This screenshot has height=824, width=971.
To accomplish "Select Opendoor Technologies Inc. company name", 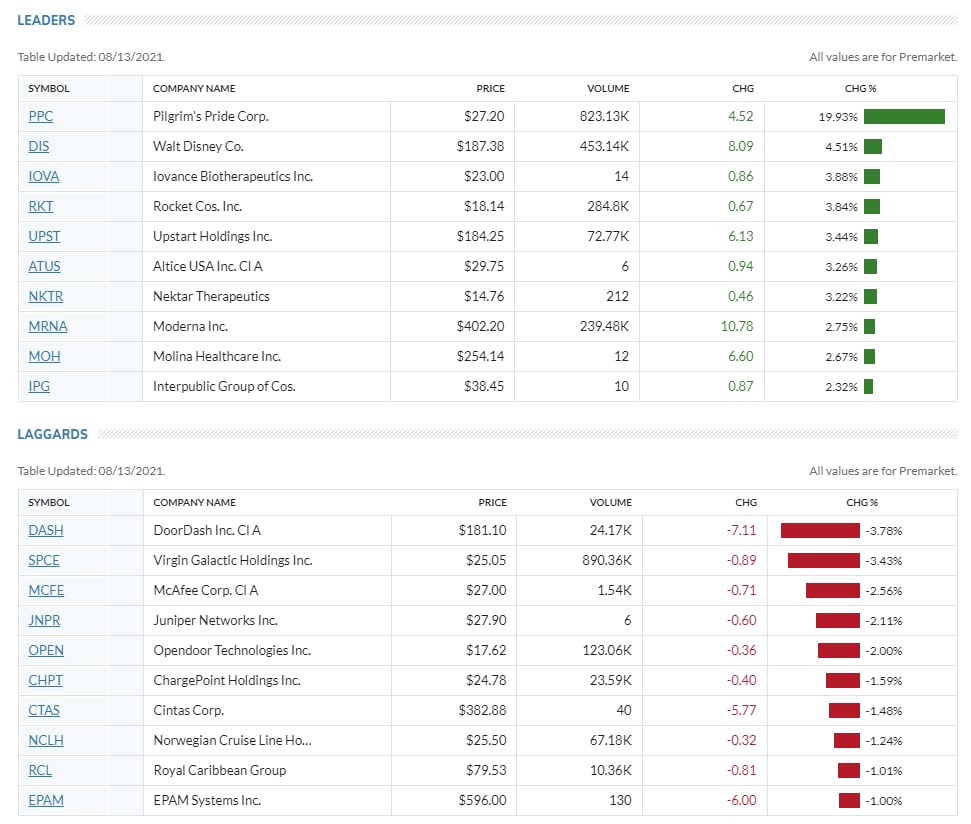I will click(x=232, y=651).
